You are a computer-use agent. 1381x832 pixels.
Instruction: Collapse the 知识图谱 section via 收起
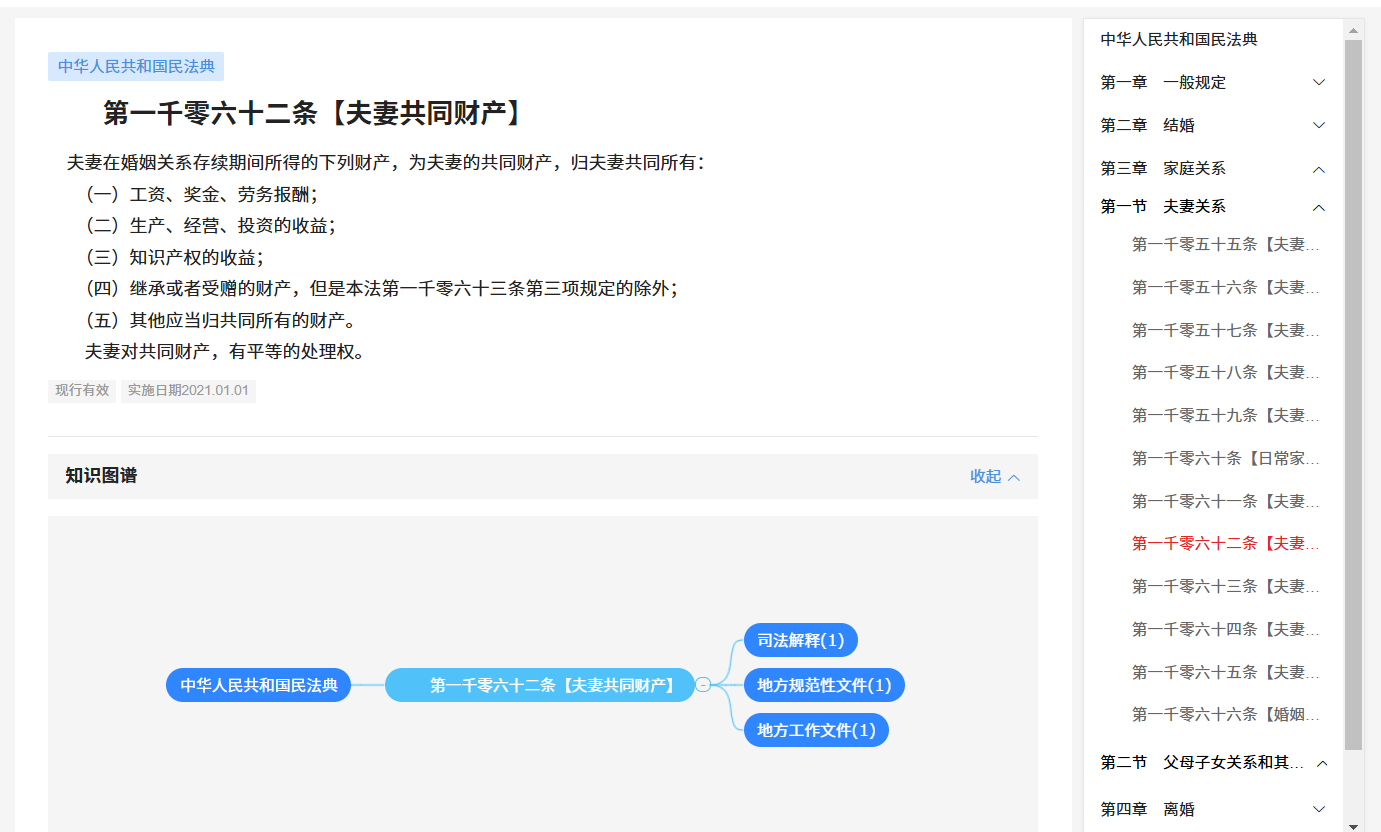[x=995, y=477]
